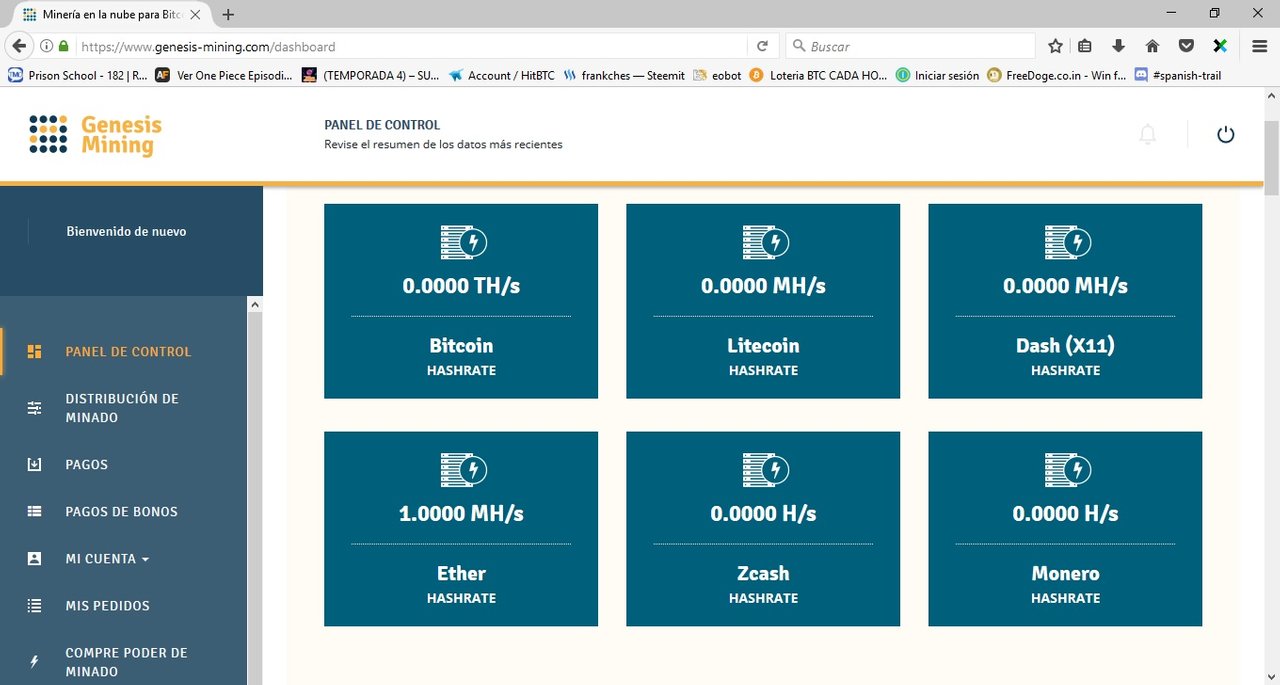1280x685 pixels.
Task: Click the PANEL DE CONTROL page heading
Action: click(382, 126)
